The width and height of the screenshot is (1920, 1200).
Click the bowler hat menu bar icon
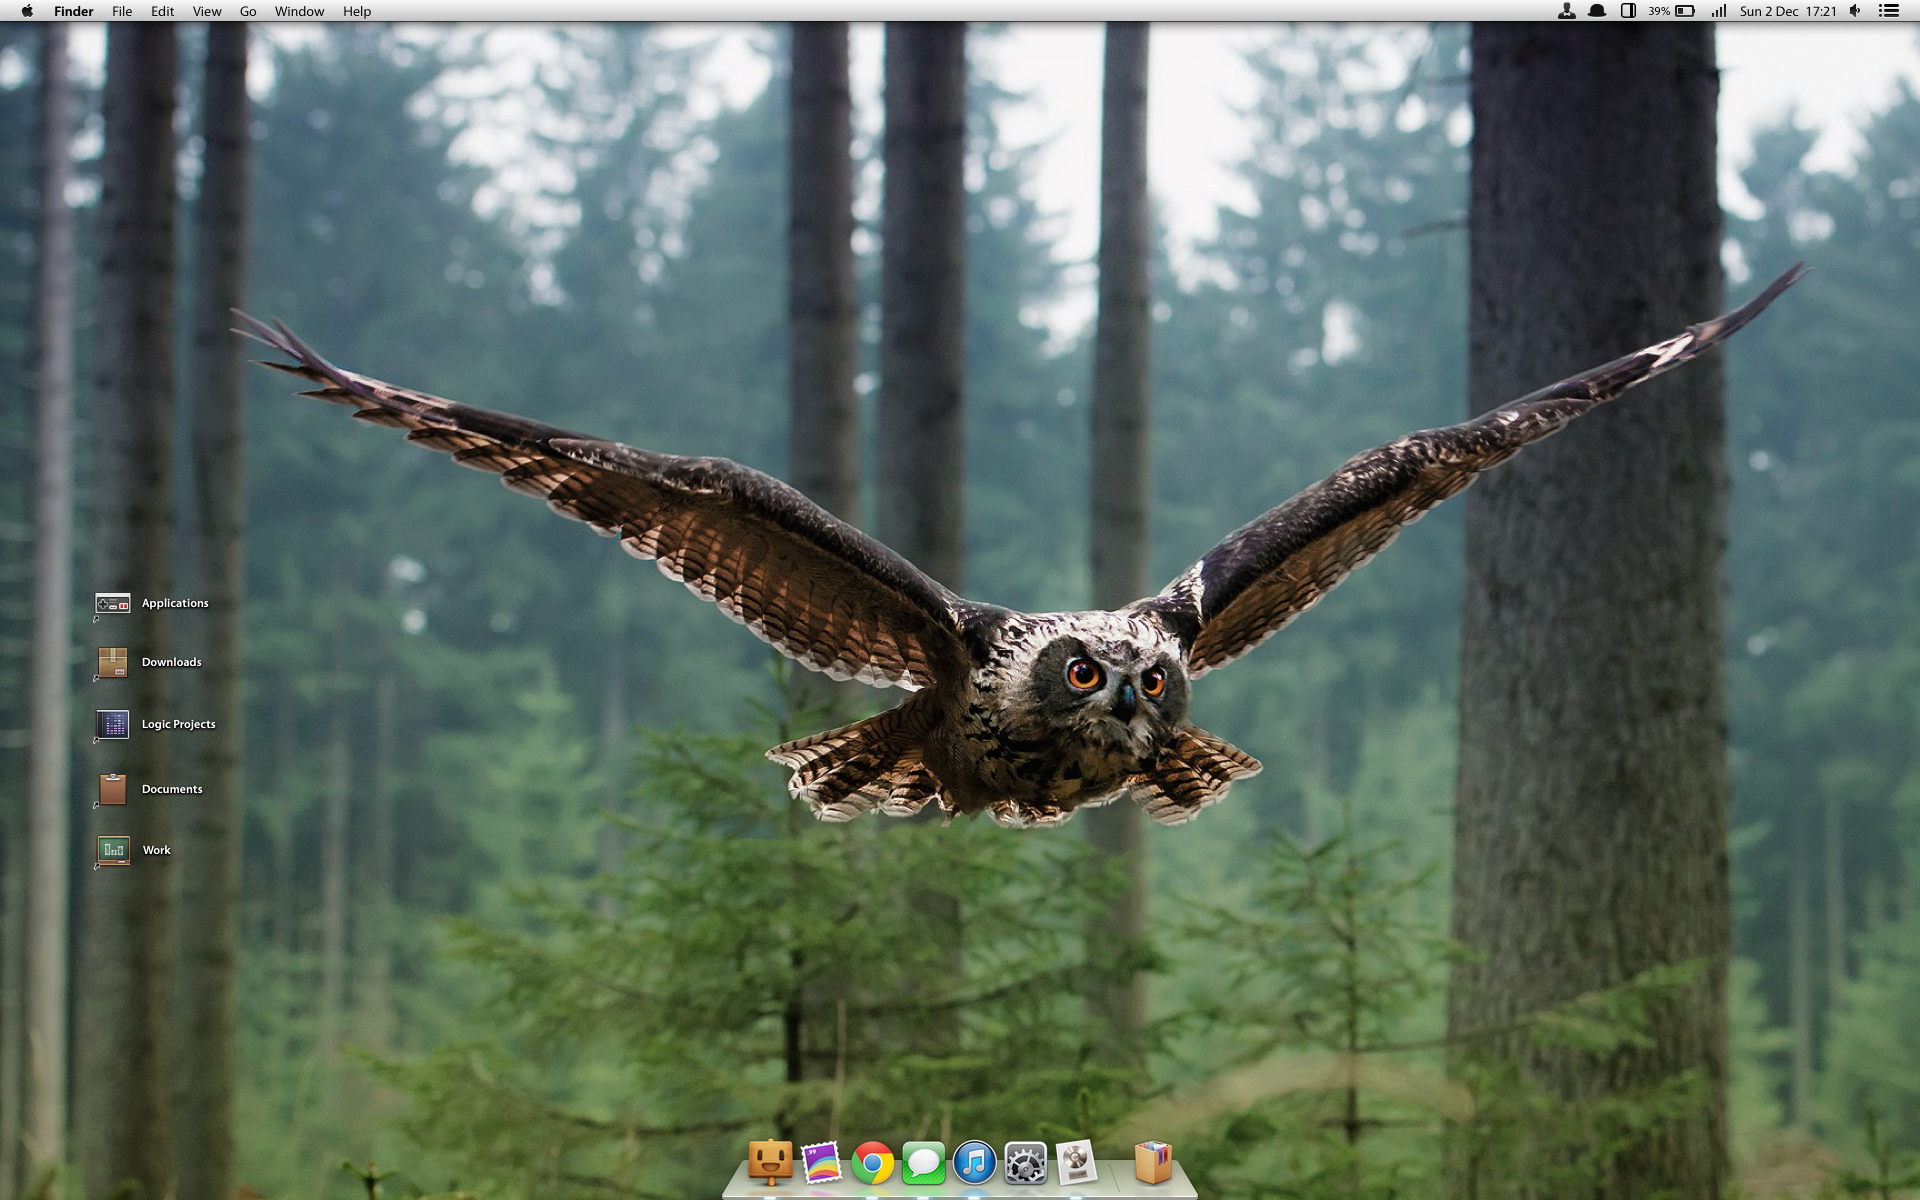1597,11
